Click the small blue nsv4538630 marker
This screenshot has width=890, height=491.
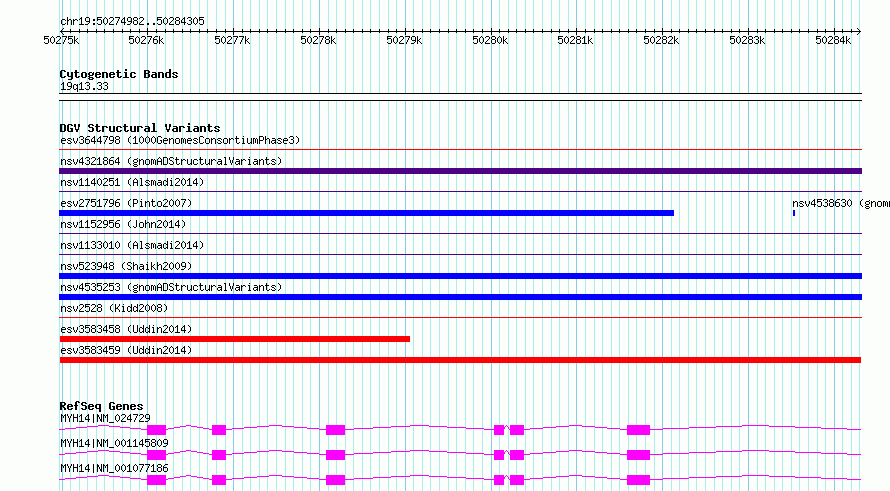[x=794, y=213]
